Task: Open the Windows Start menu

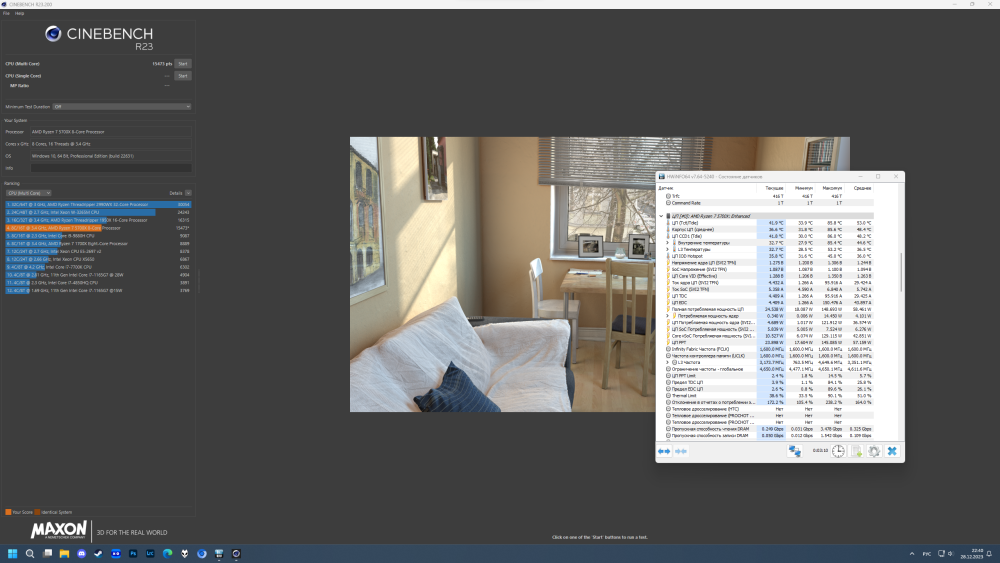Action: pyautogui.click(x=14, y=553)
